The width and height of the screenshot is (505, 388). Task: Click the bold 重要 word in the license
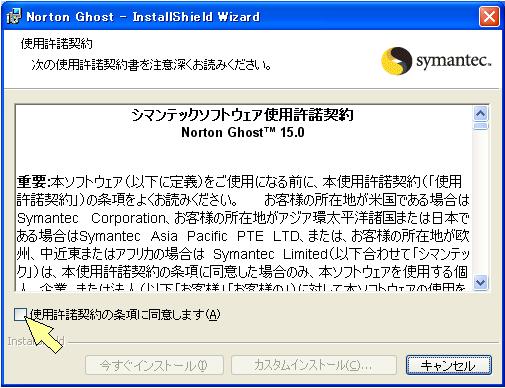pos(32,182)
